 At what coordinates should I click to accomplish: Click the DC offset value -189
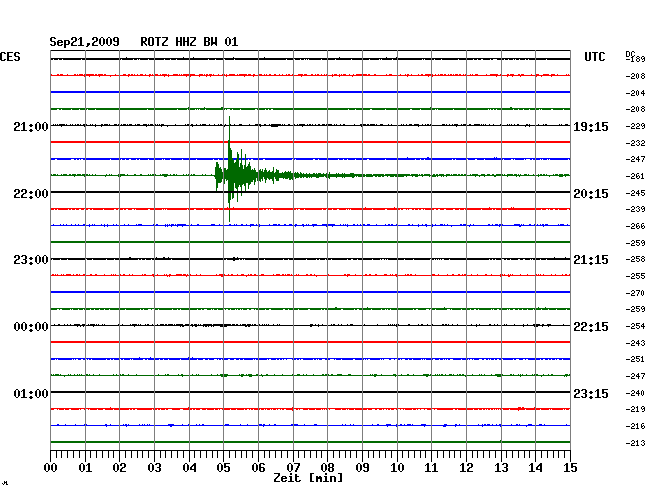click(635, 59)
